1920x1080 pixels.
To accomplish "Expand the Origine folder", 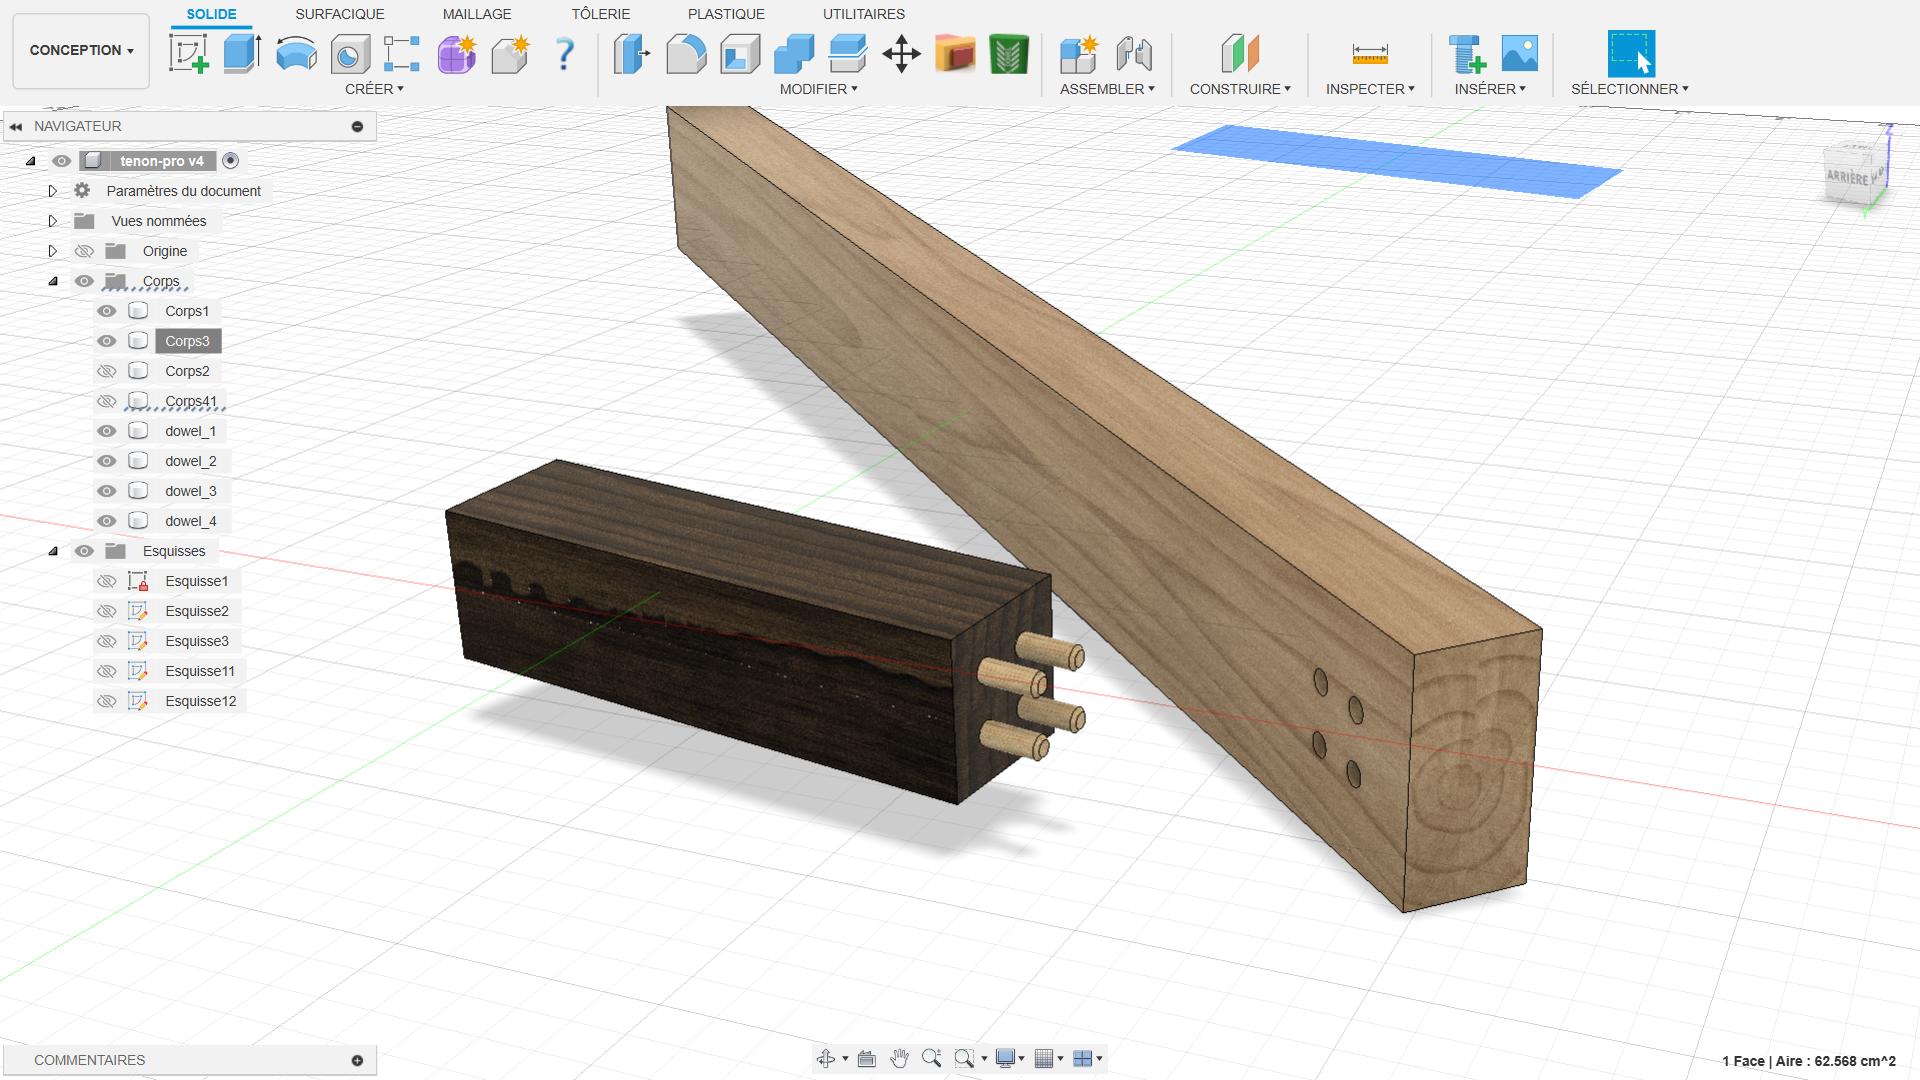I will pyautogui.click(x=53, y=251).
